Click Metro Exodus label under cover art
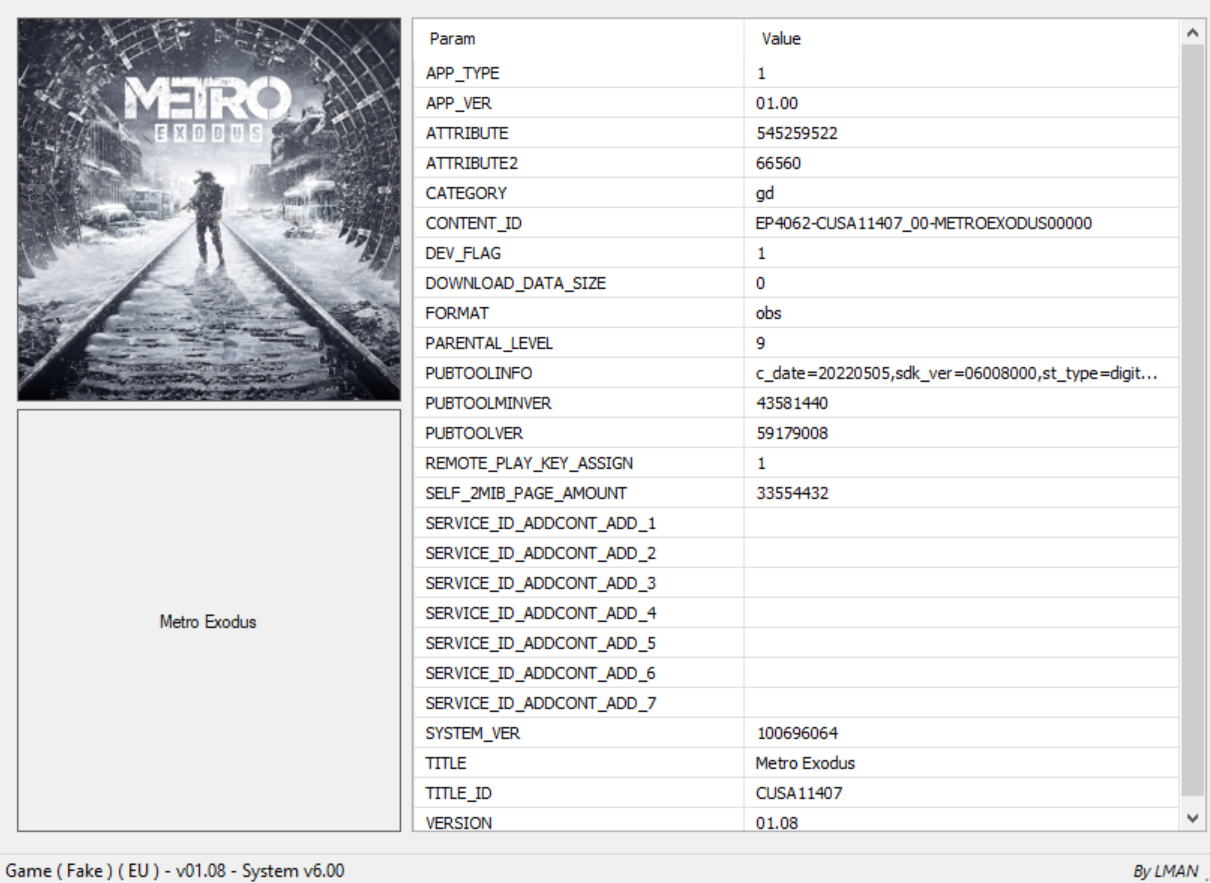The height and width of the screenshot is (883, 1210). point(208,622)
